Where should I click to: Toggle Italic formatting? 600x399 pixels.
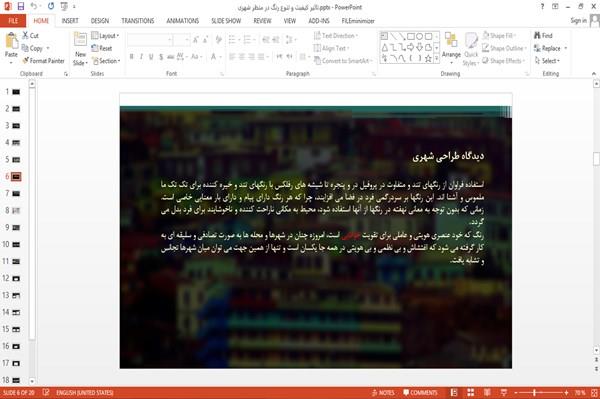point(141,57)
